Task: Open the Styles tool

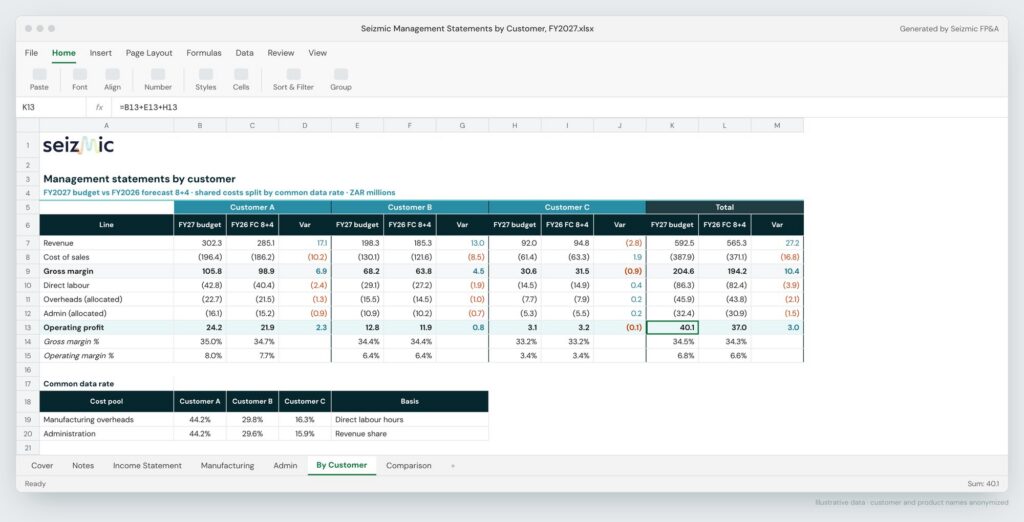Action: [206, 80]
